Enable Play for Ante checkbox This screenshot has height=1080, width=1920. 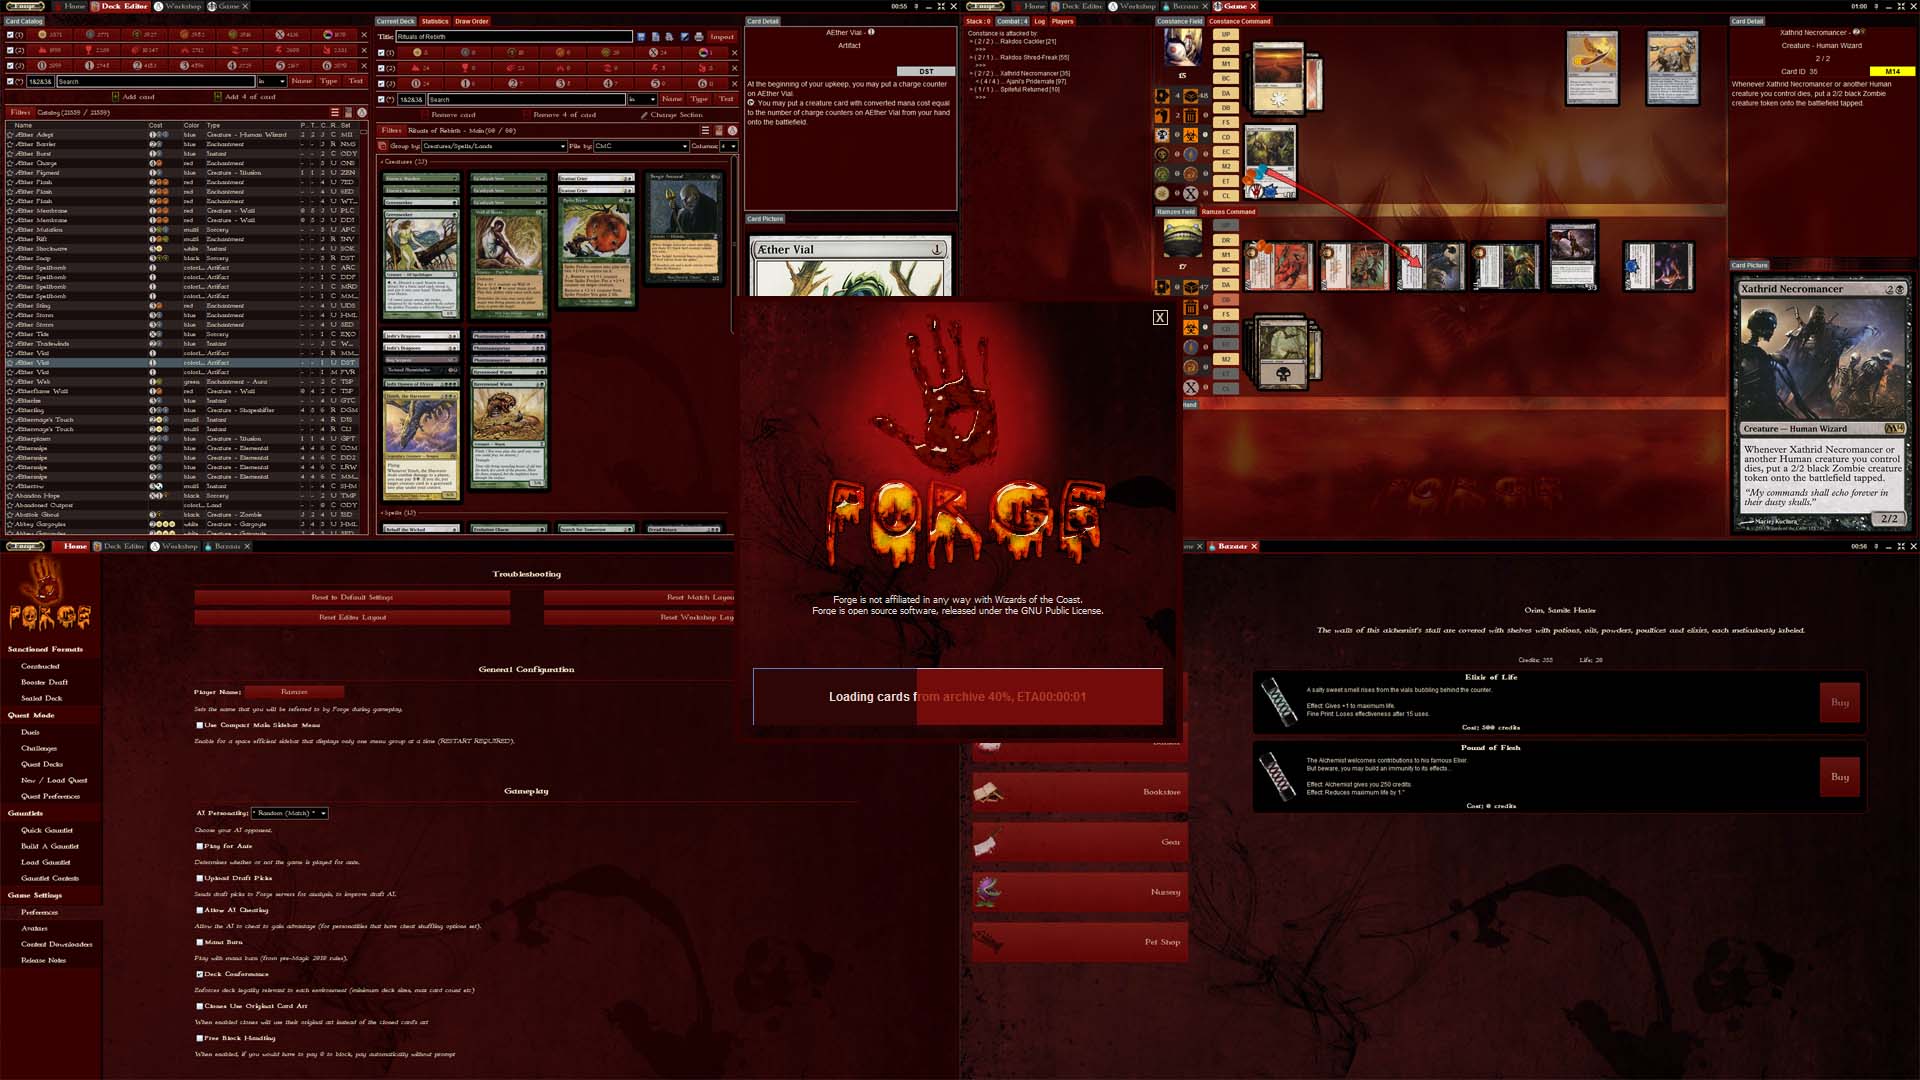point(200,846)
